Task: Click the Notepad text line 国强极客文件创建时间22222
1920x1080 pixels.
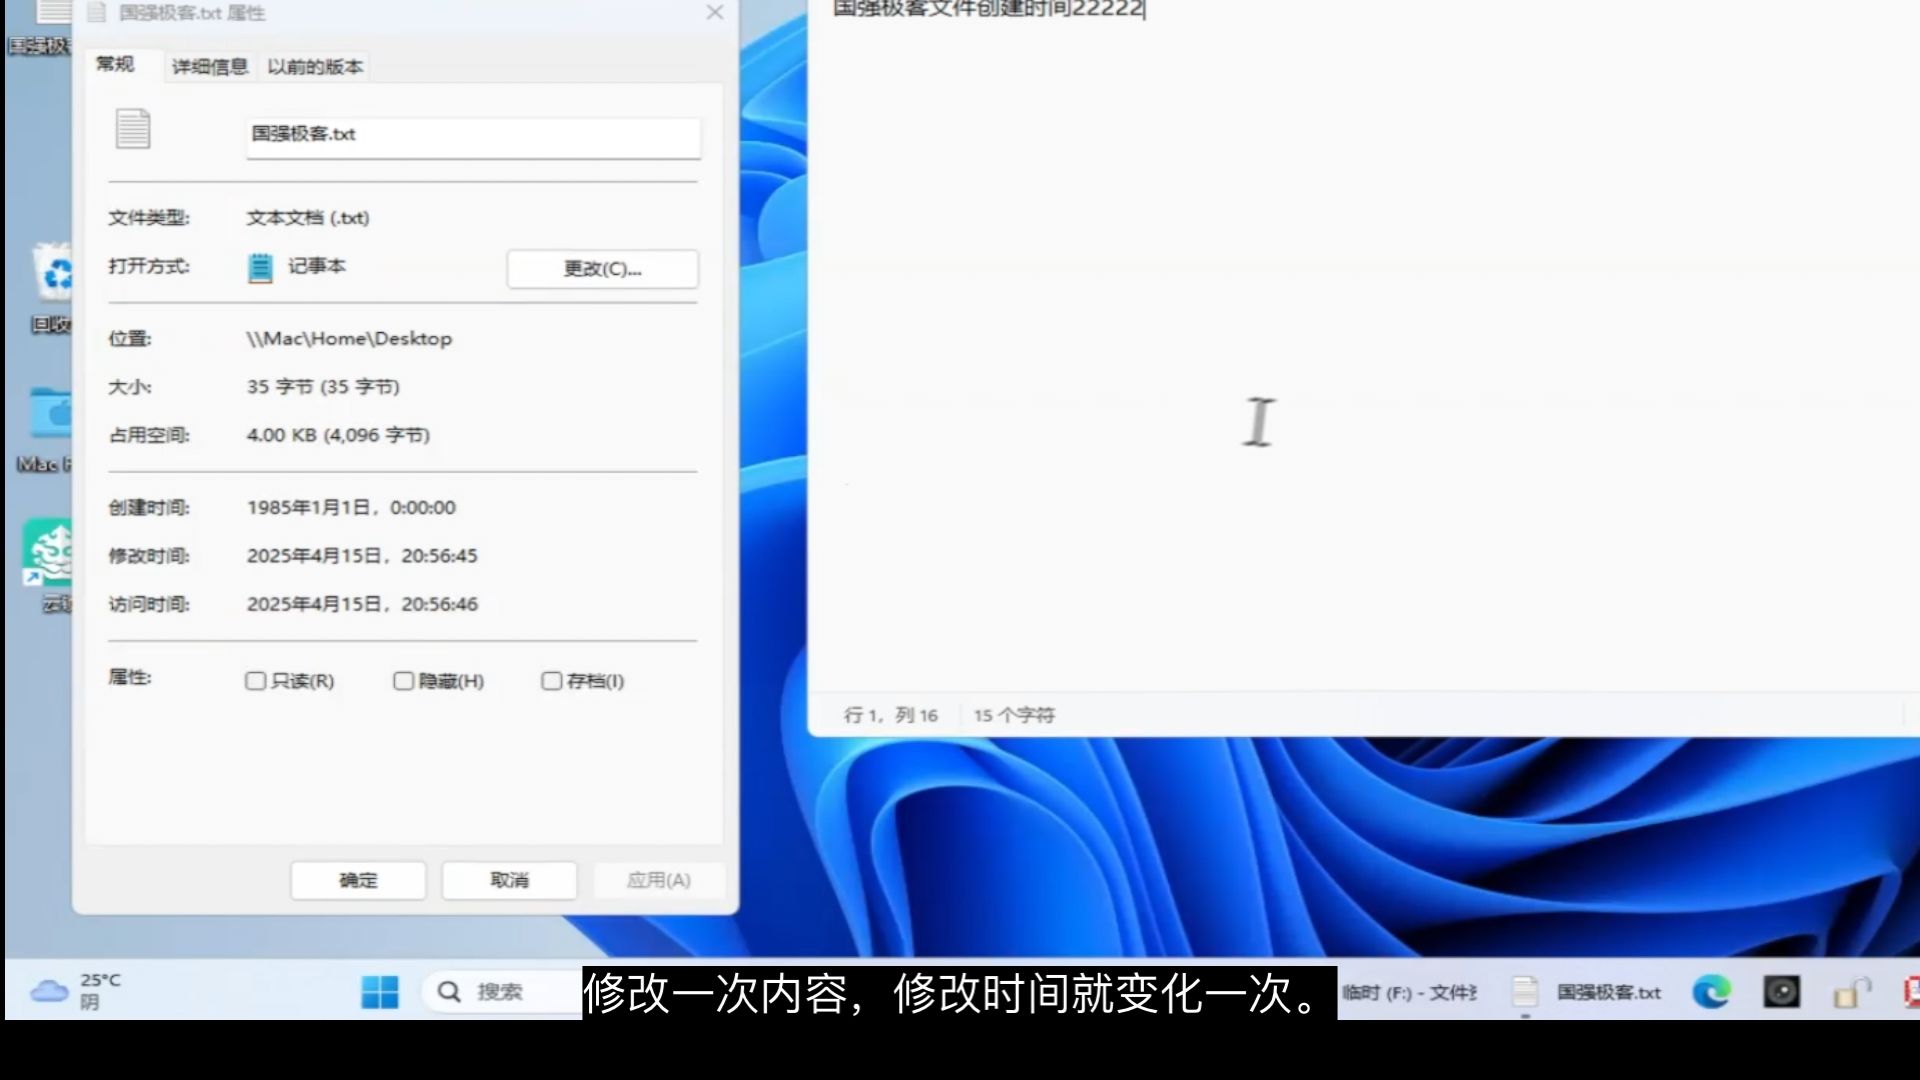Action: pos(988,10)
